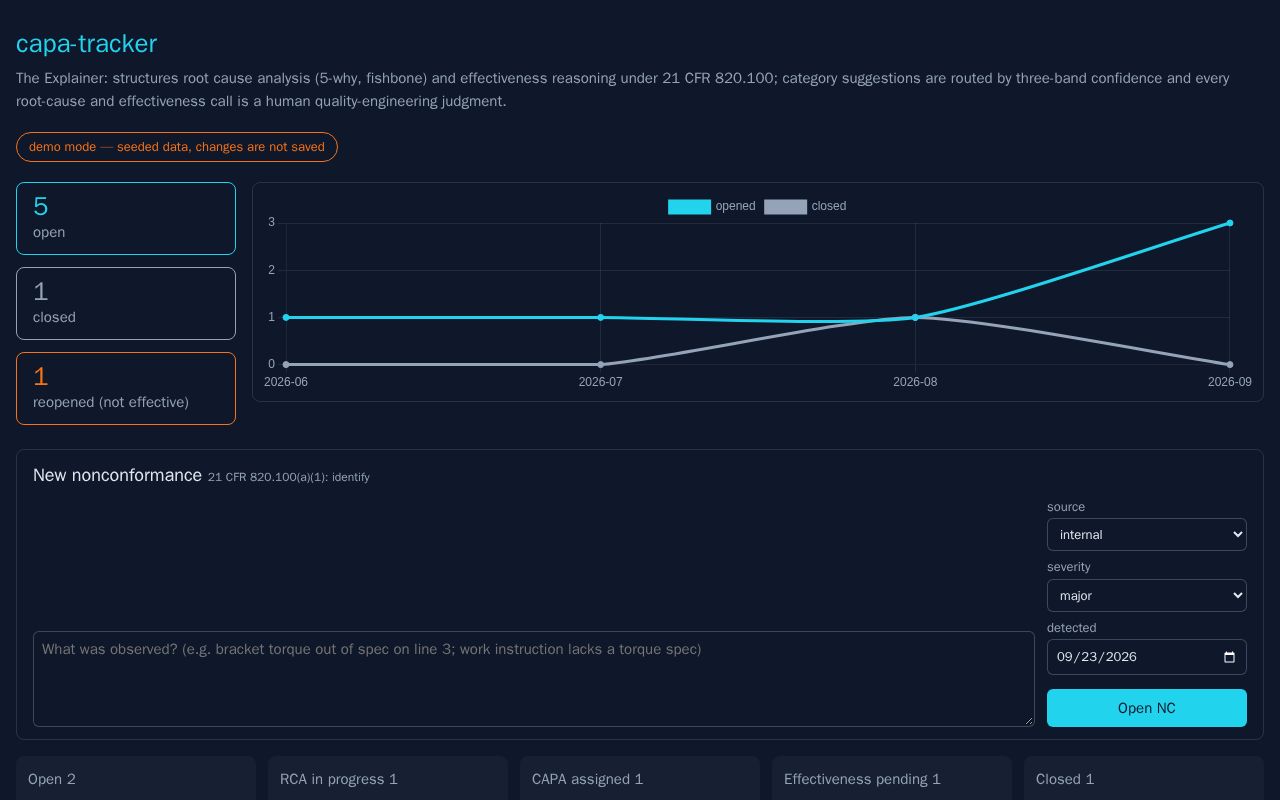Screen dimensions: 1280x800
Task: Click the capa-tracker title
Action: click(x=87, y=44)
